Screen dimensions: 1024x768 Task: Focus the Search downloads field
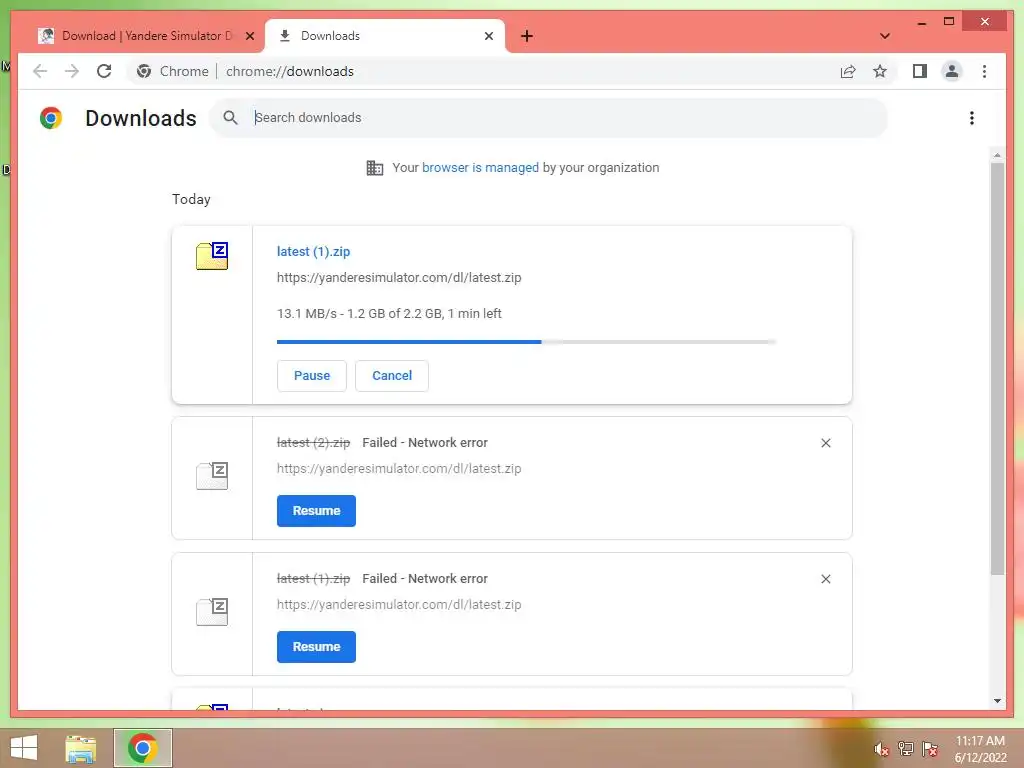pos(549,118)
